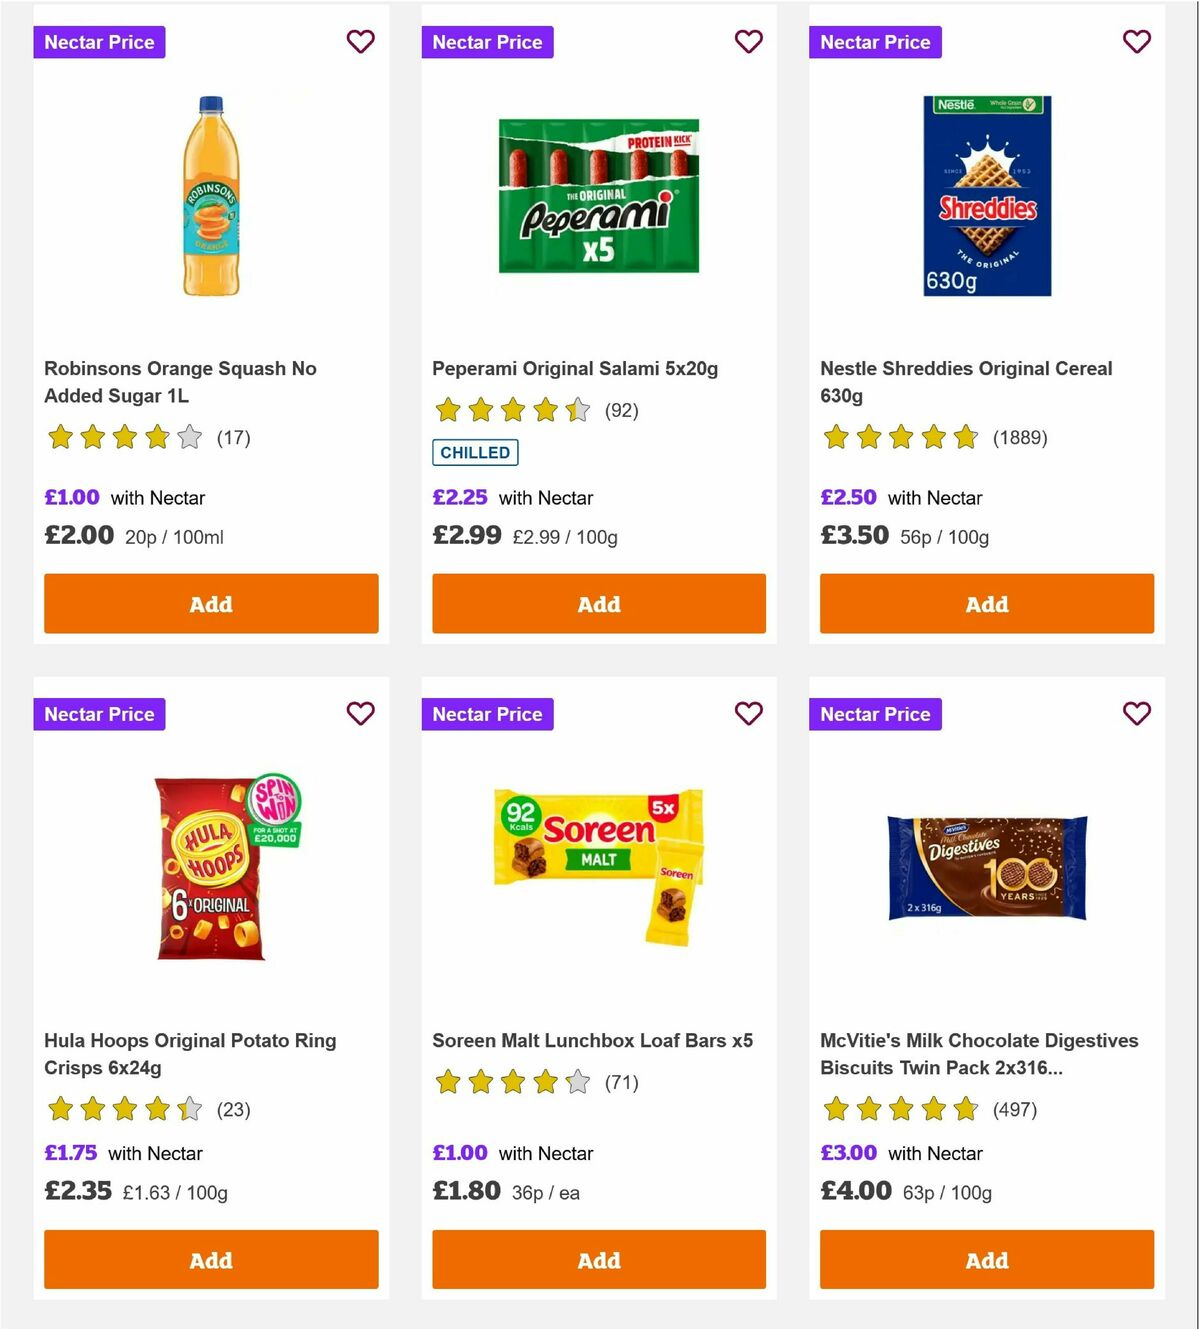Add Nestle Shreddies to basket
This screenshot has height=1329, width=1200.
click(x=986, y=604)
